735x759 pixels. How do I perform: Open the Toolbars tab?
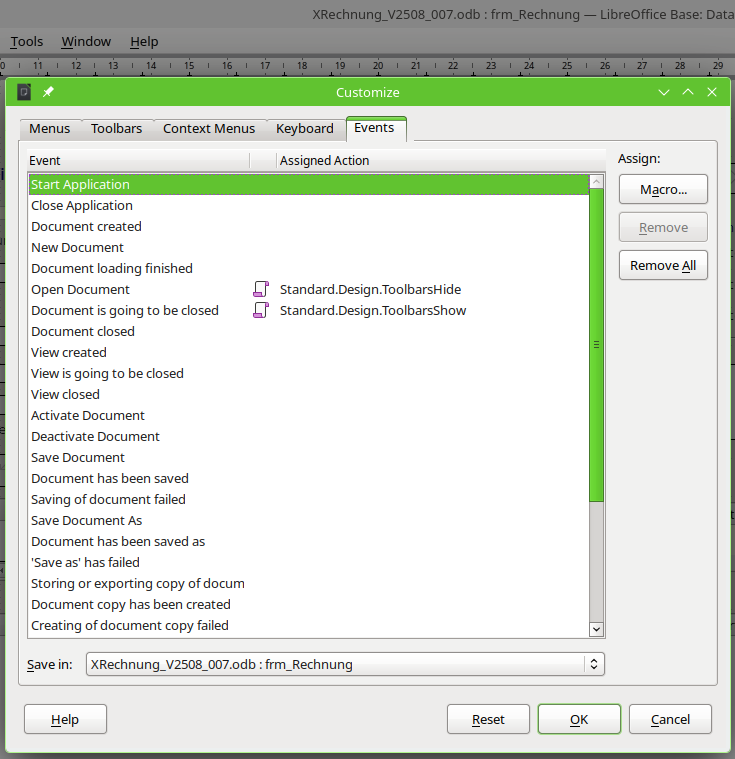click(x=116, y=129)
